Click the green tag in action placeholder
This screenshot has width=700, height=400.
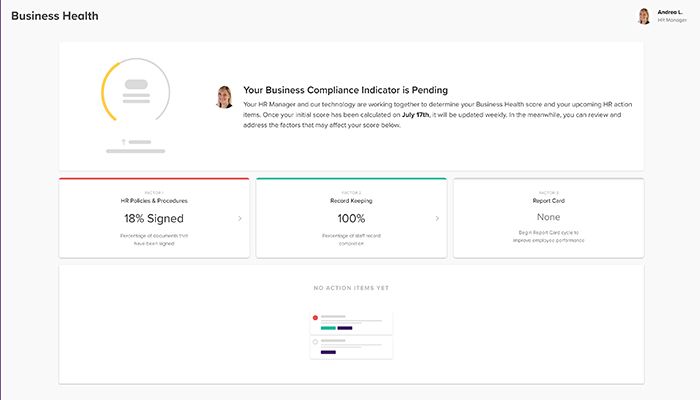point(327,327)
